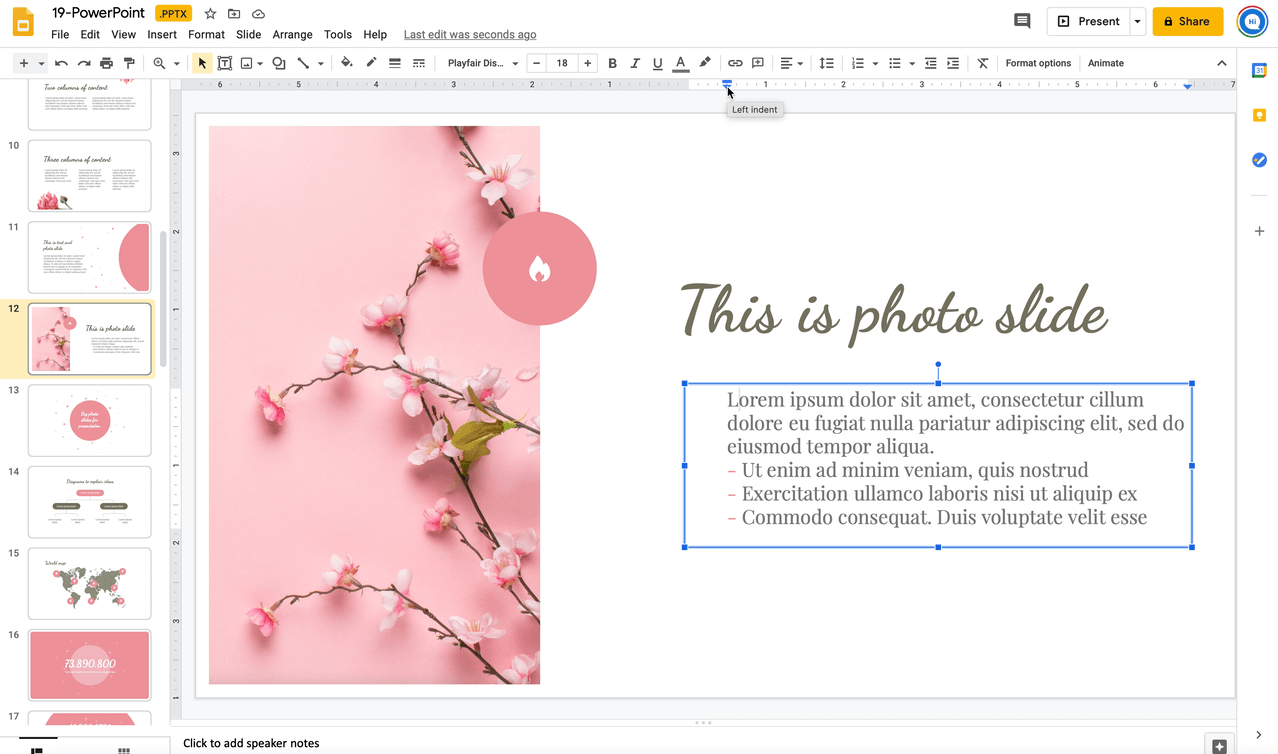The height and width of the screenshot is (754, 1278).
Task: Expand the insert image dropdown arrow
Action: click(x=260, y=64)
